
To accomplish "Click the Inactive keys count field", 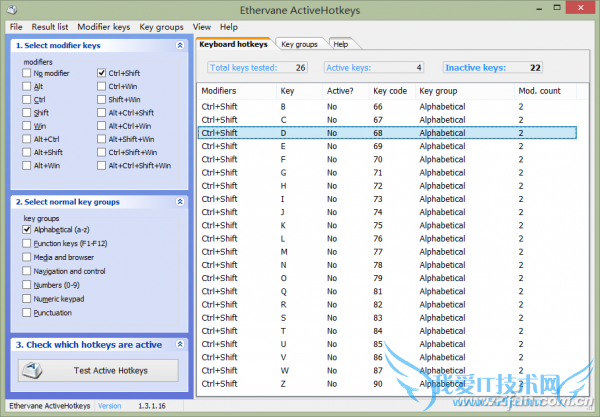I will point(494,68).
